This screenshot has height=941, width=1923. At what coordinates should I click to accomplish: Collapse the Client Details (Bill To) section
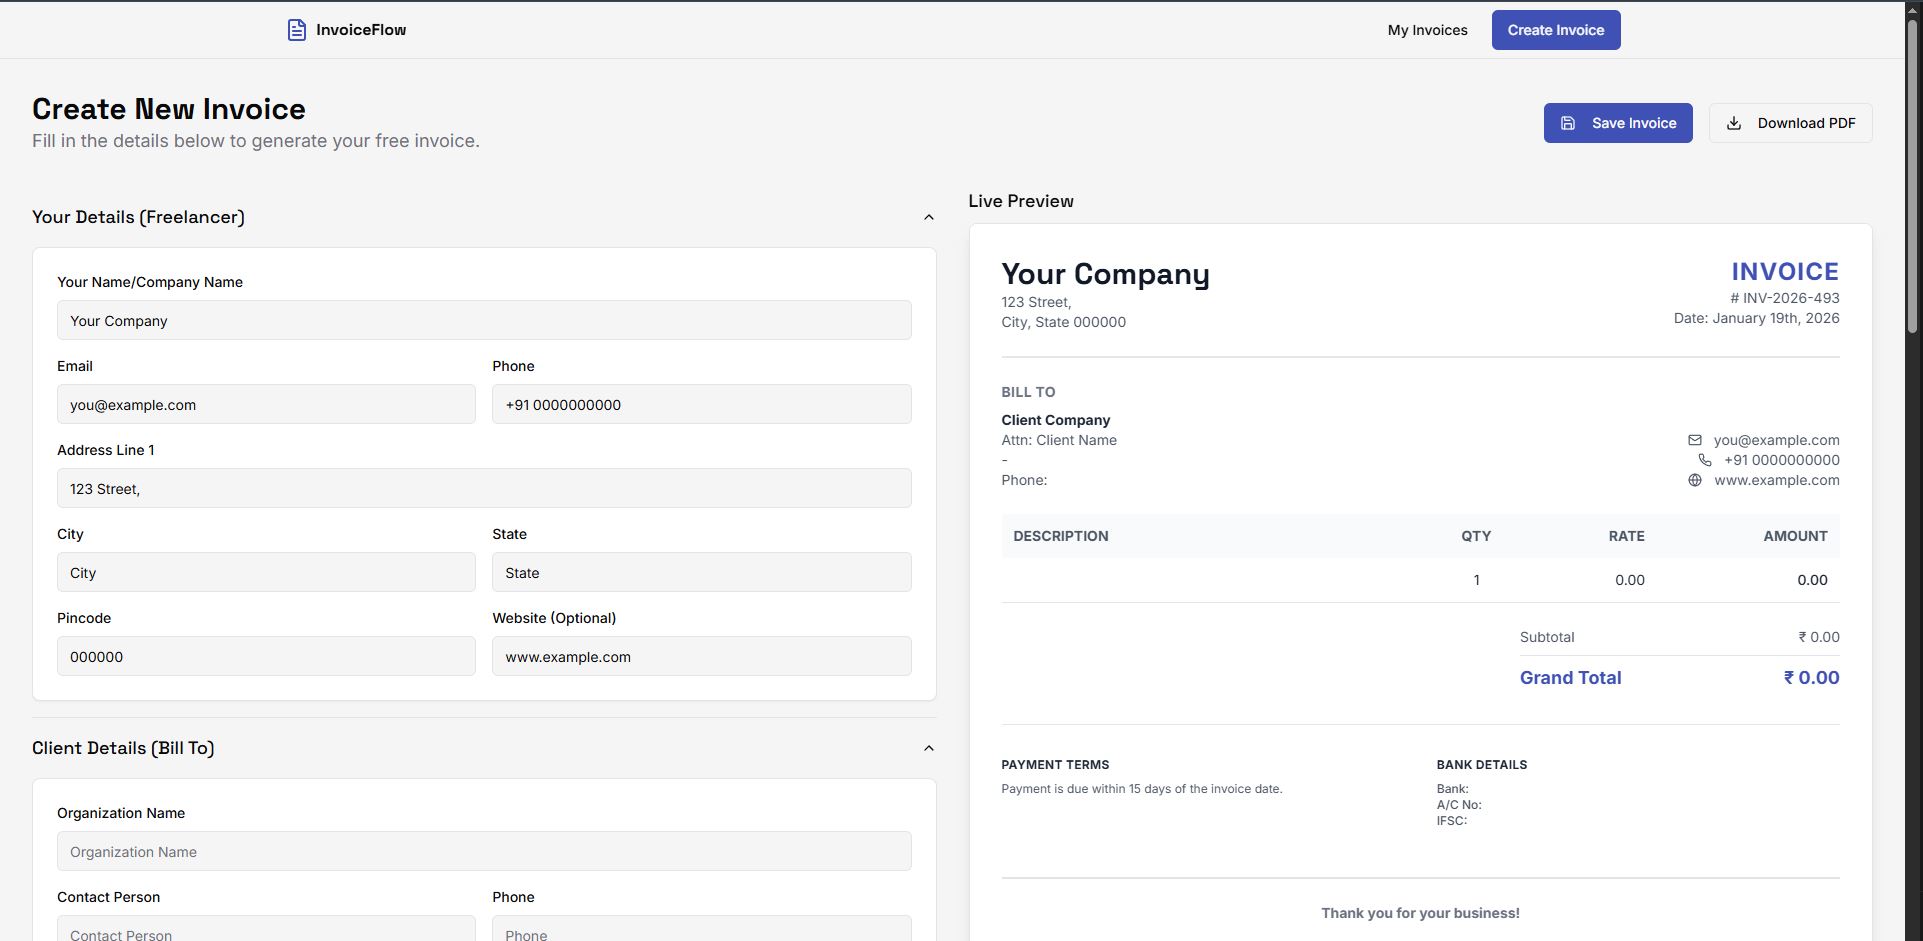[928, 748]
